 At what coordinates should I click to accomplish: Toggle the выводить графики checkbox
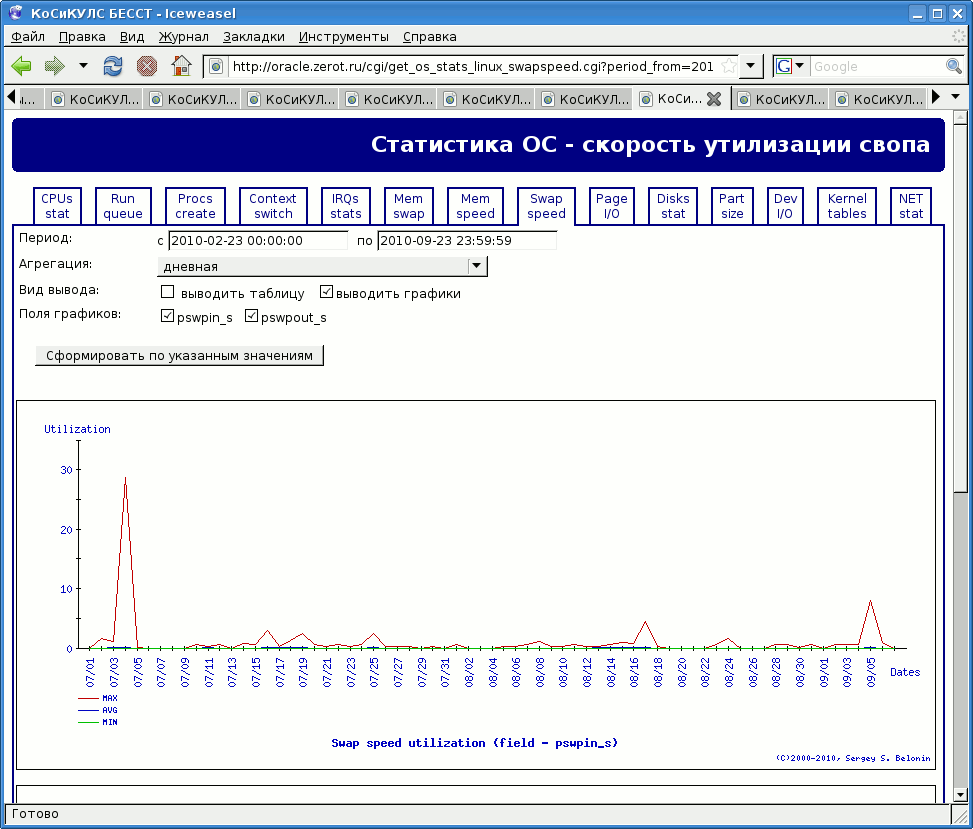(326, 292)
